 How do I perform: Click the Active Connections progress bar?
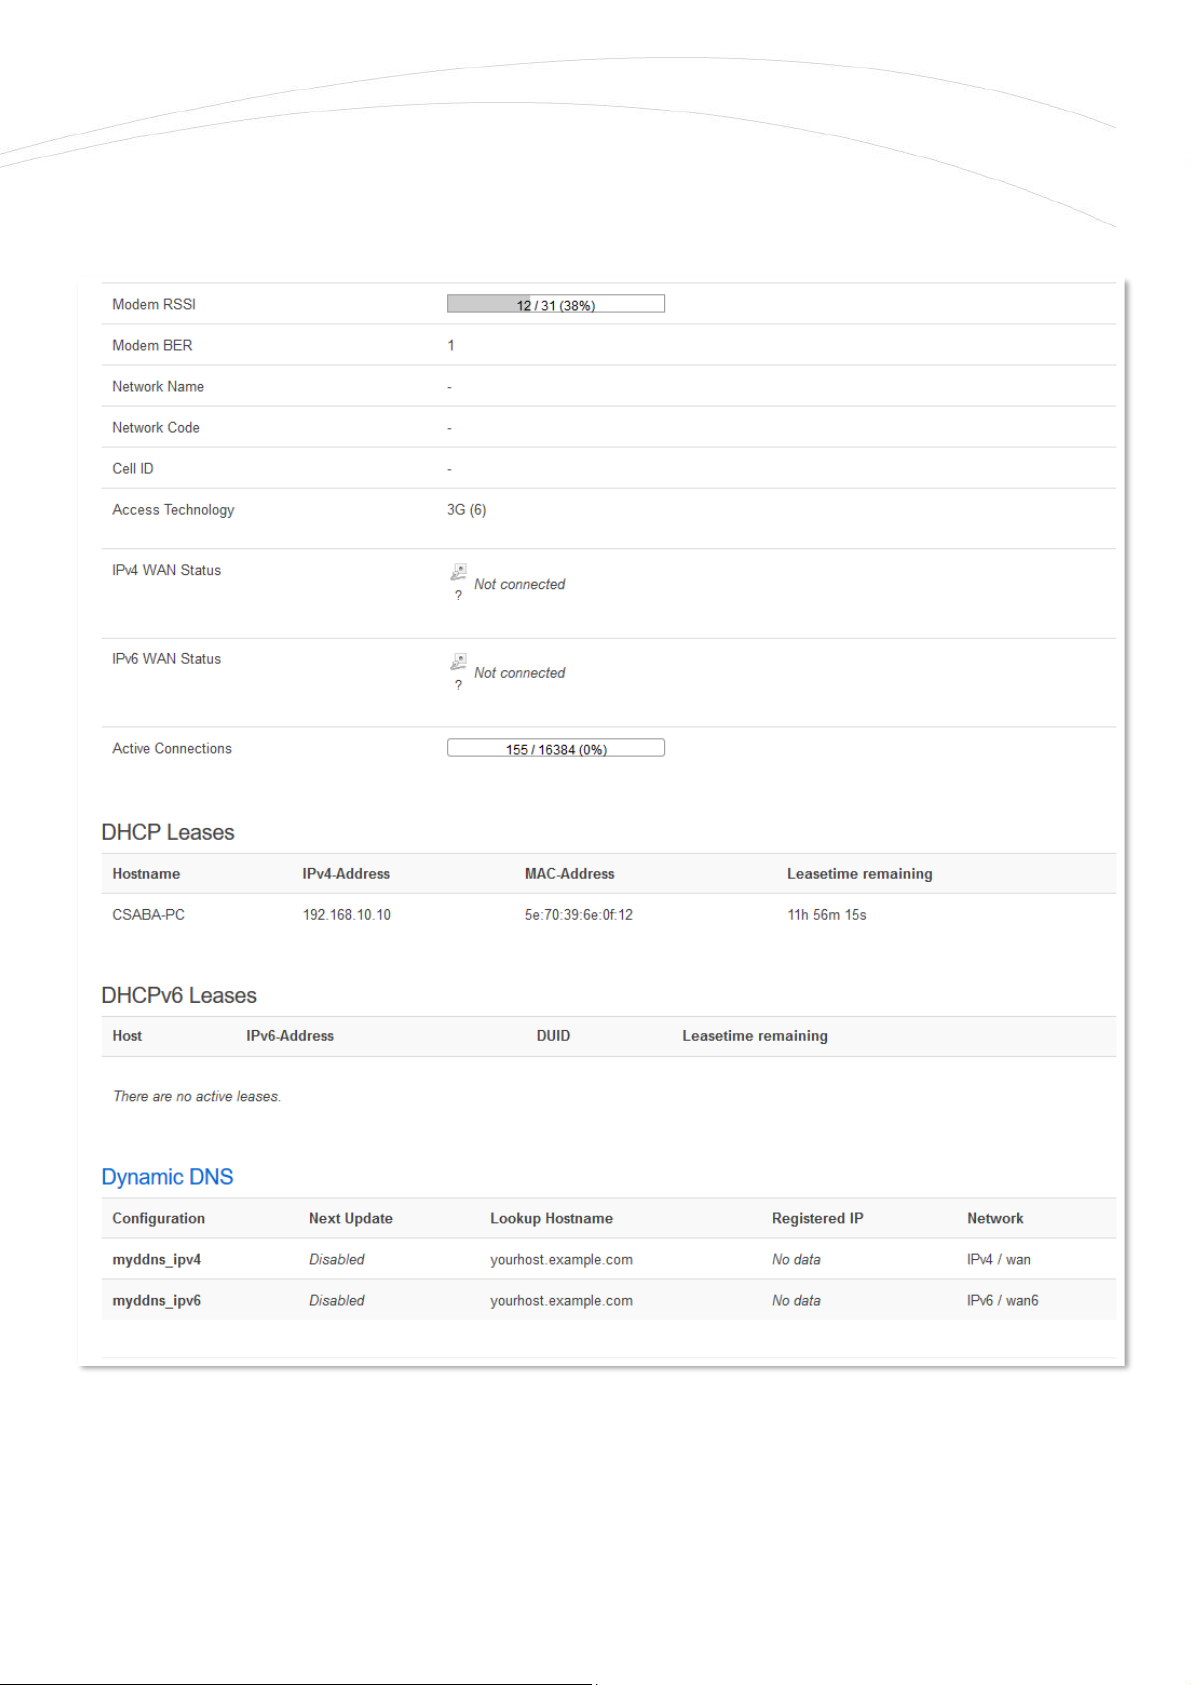point(555,749)
